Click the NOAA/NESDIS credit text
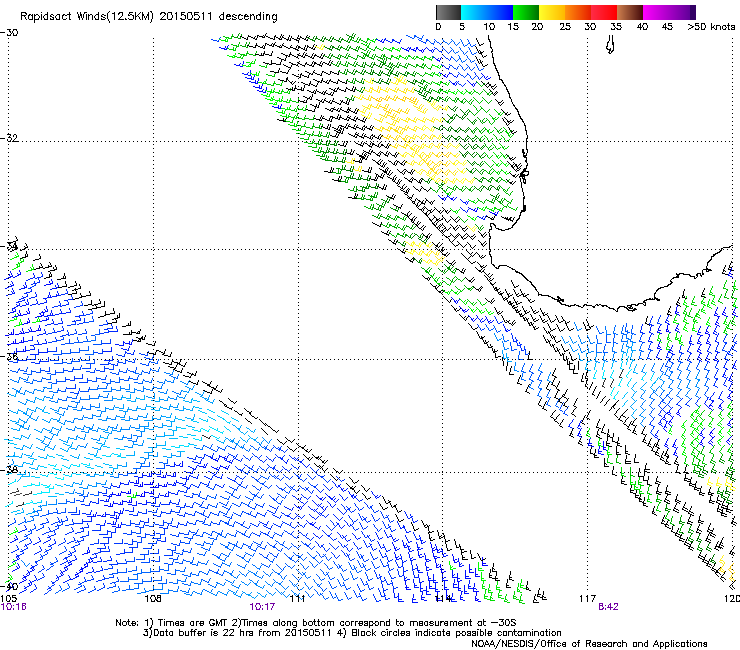 589,644
